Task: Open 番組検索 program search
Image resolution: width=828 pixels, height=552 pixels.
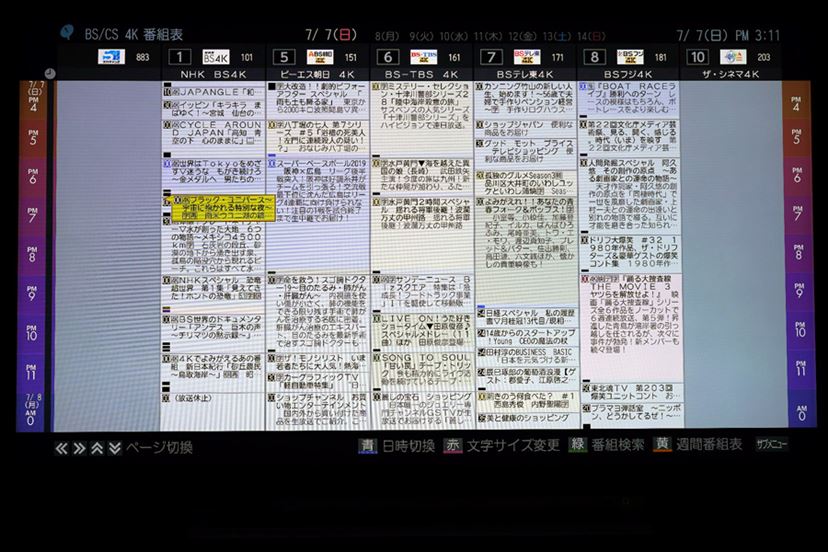Action: [x=617, y=445]
